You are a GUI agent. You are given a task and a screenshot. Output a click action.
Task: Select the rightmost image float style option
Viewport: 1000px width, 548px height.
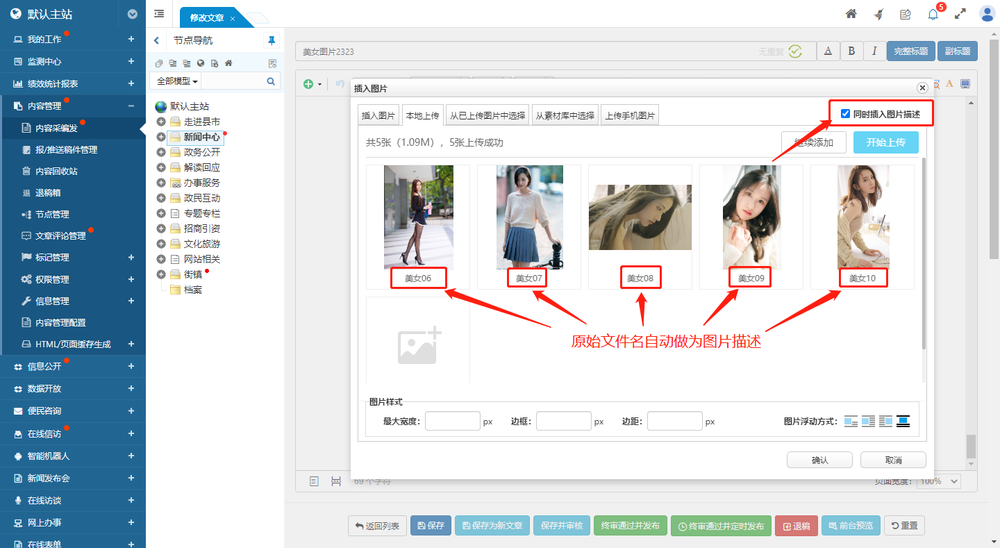click(x=902, y=421)
